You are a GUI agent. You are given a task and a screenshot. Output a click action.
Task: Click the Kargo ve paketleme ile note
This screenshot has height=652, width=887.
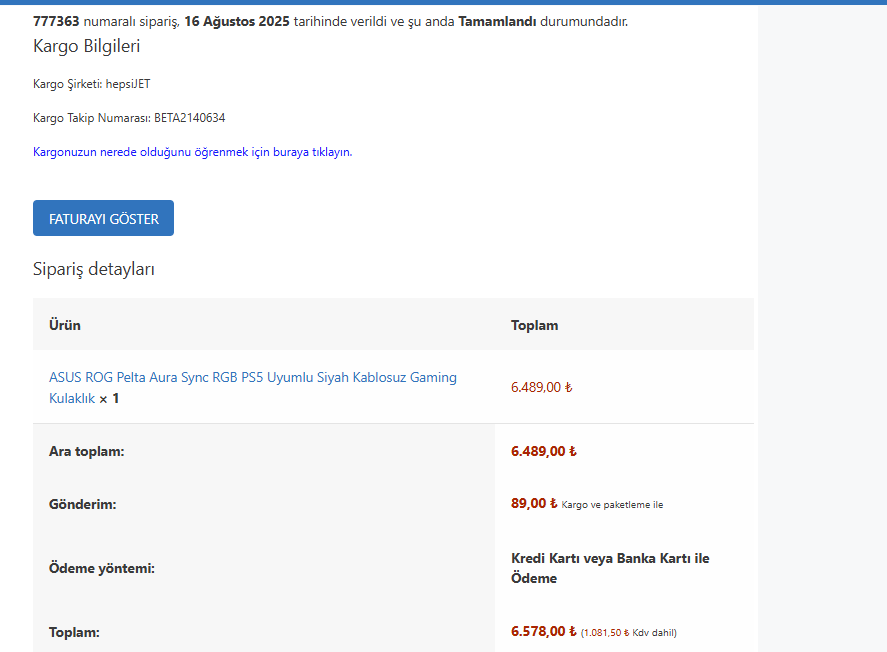click(x=612, y=505)
